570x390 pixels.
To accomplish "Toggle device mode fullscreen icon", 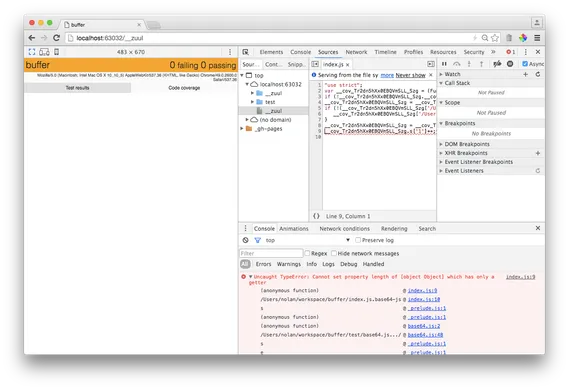I will click(x=32, y=52).
